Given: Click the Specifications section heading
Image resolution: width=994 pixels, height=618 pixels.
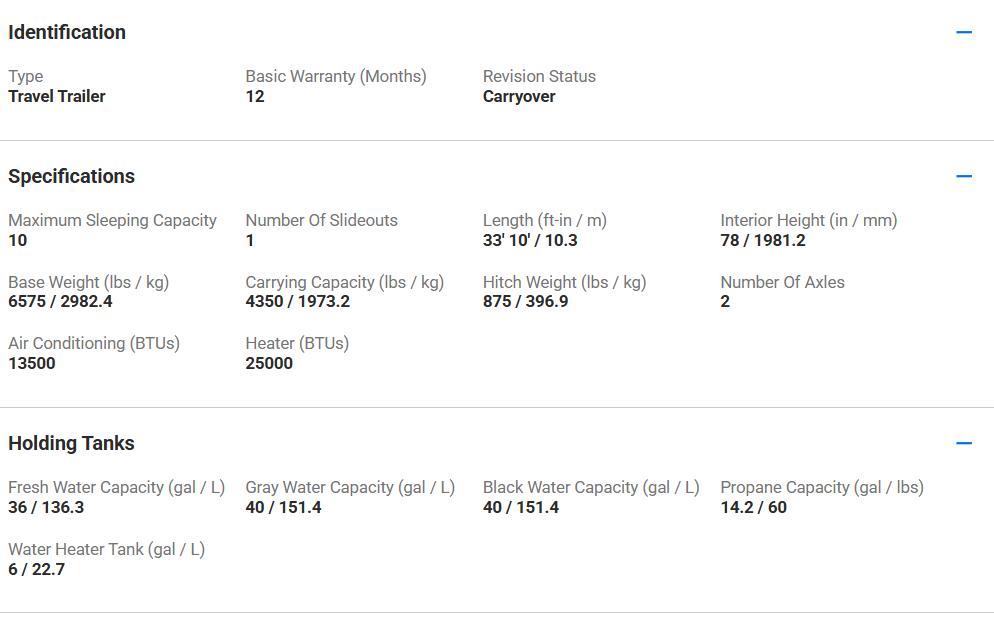Looking at the screenshot, I should click(71, 176).
